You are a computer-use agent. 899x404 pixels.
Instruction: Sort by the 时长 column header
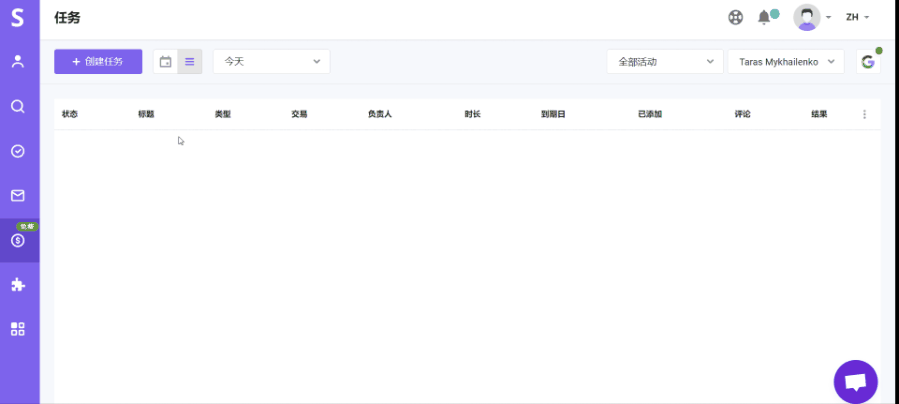[472, 115]
